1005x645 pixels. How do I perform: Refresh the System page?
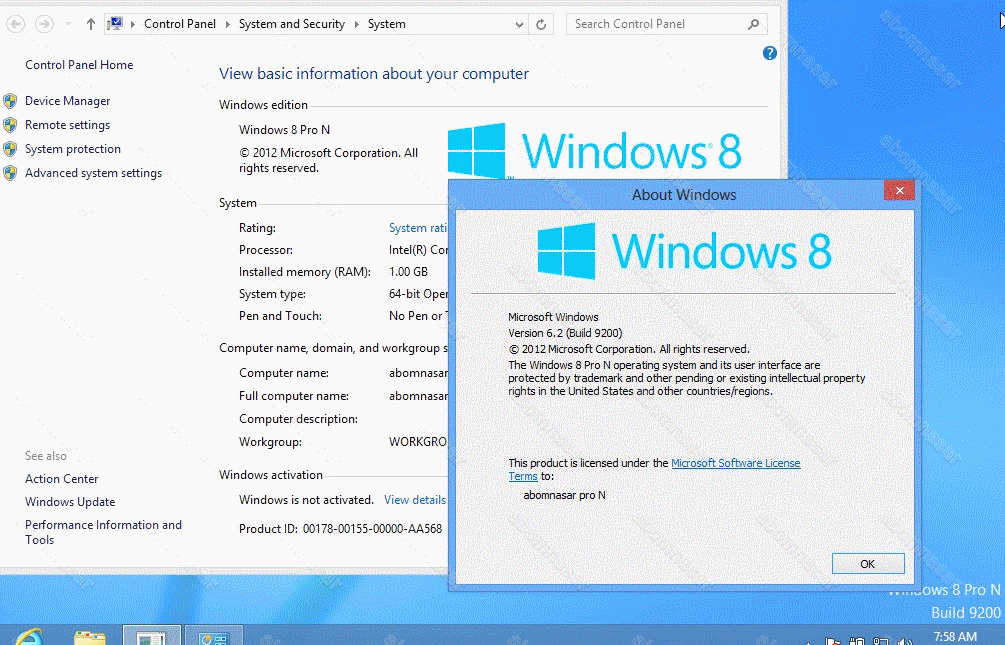click(541, 24)
